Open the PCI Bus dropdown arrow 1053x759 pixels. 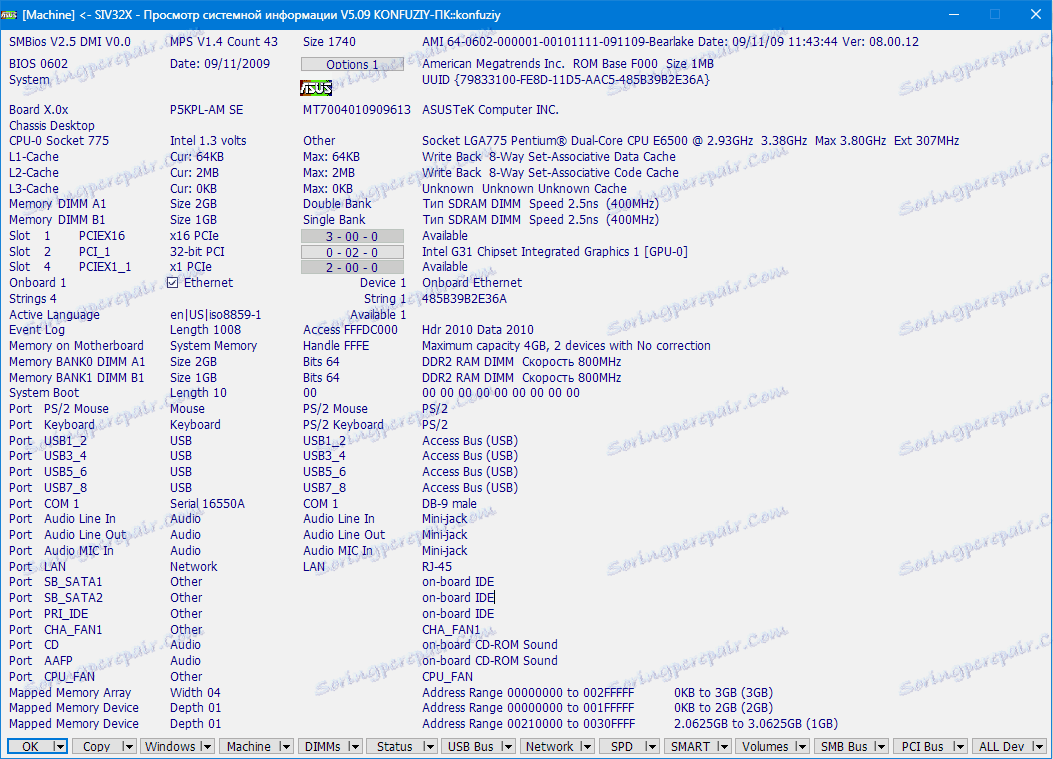(x=960, y=746)
